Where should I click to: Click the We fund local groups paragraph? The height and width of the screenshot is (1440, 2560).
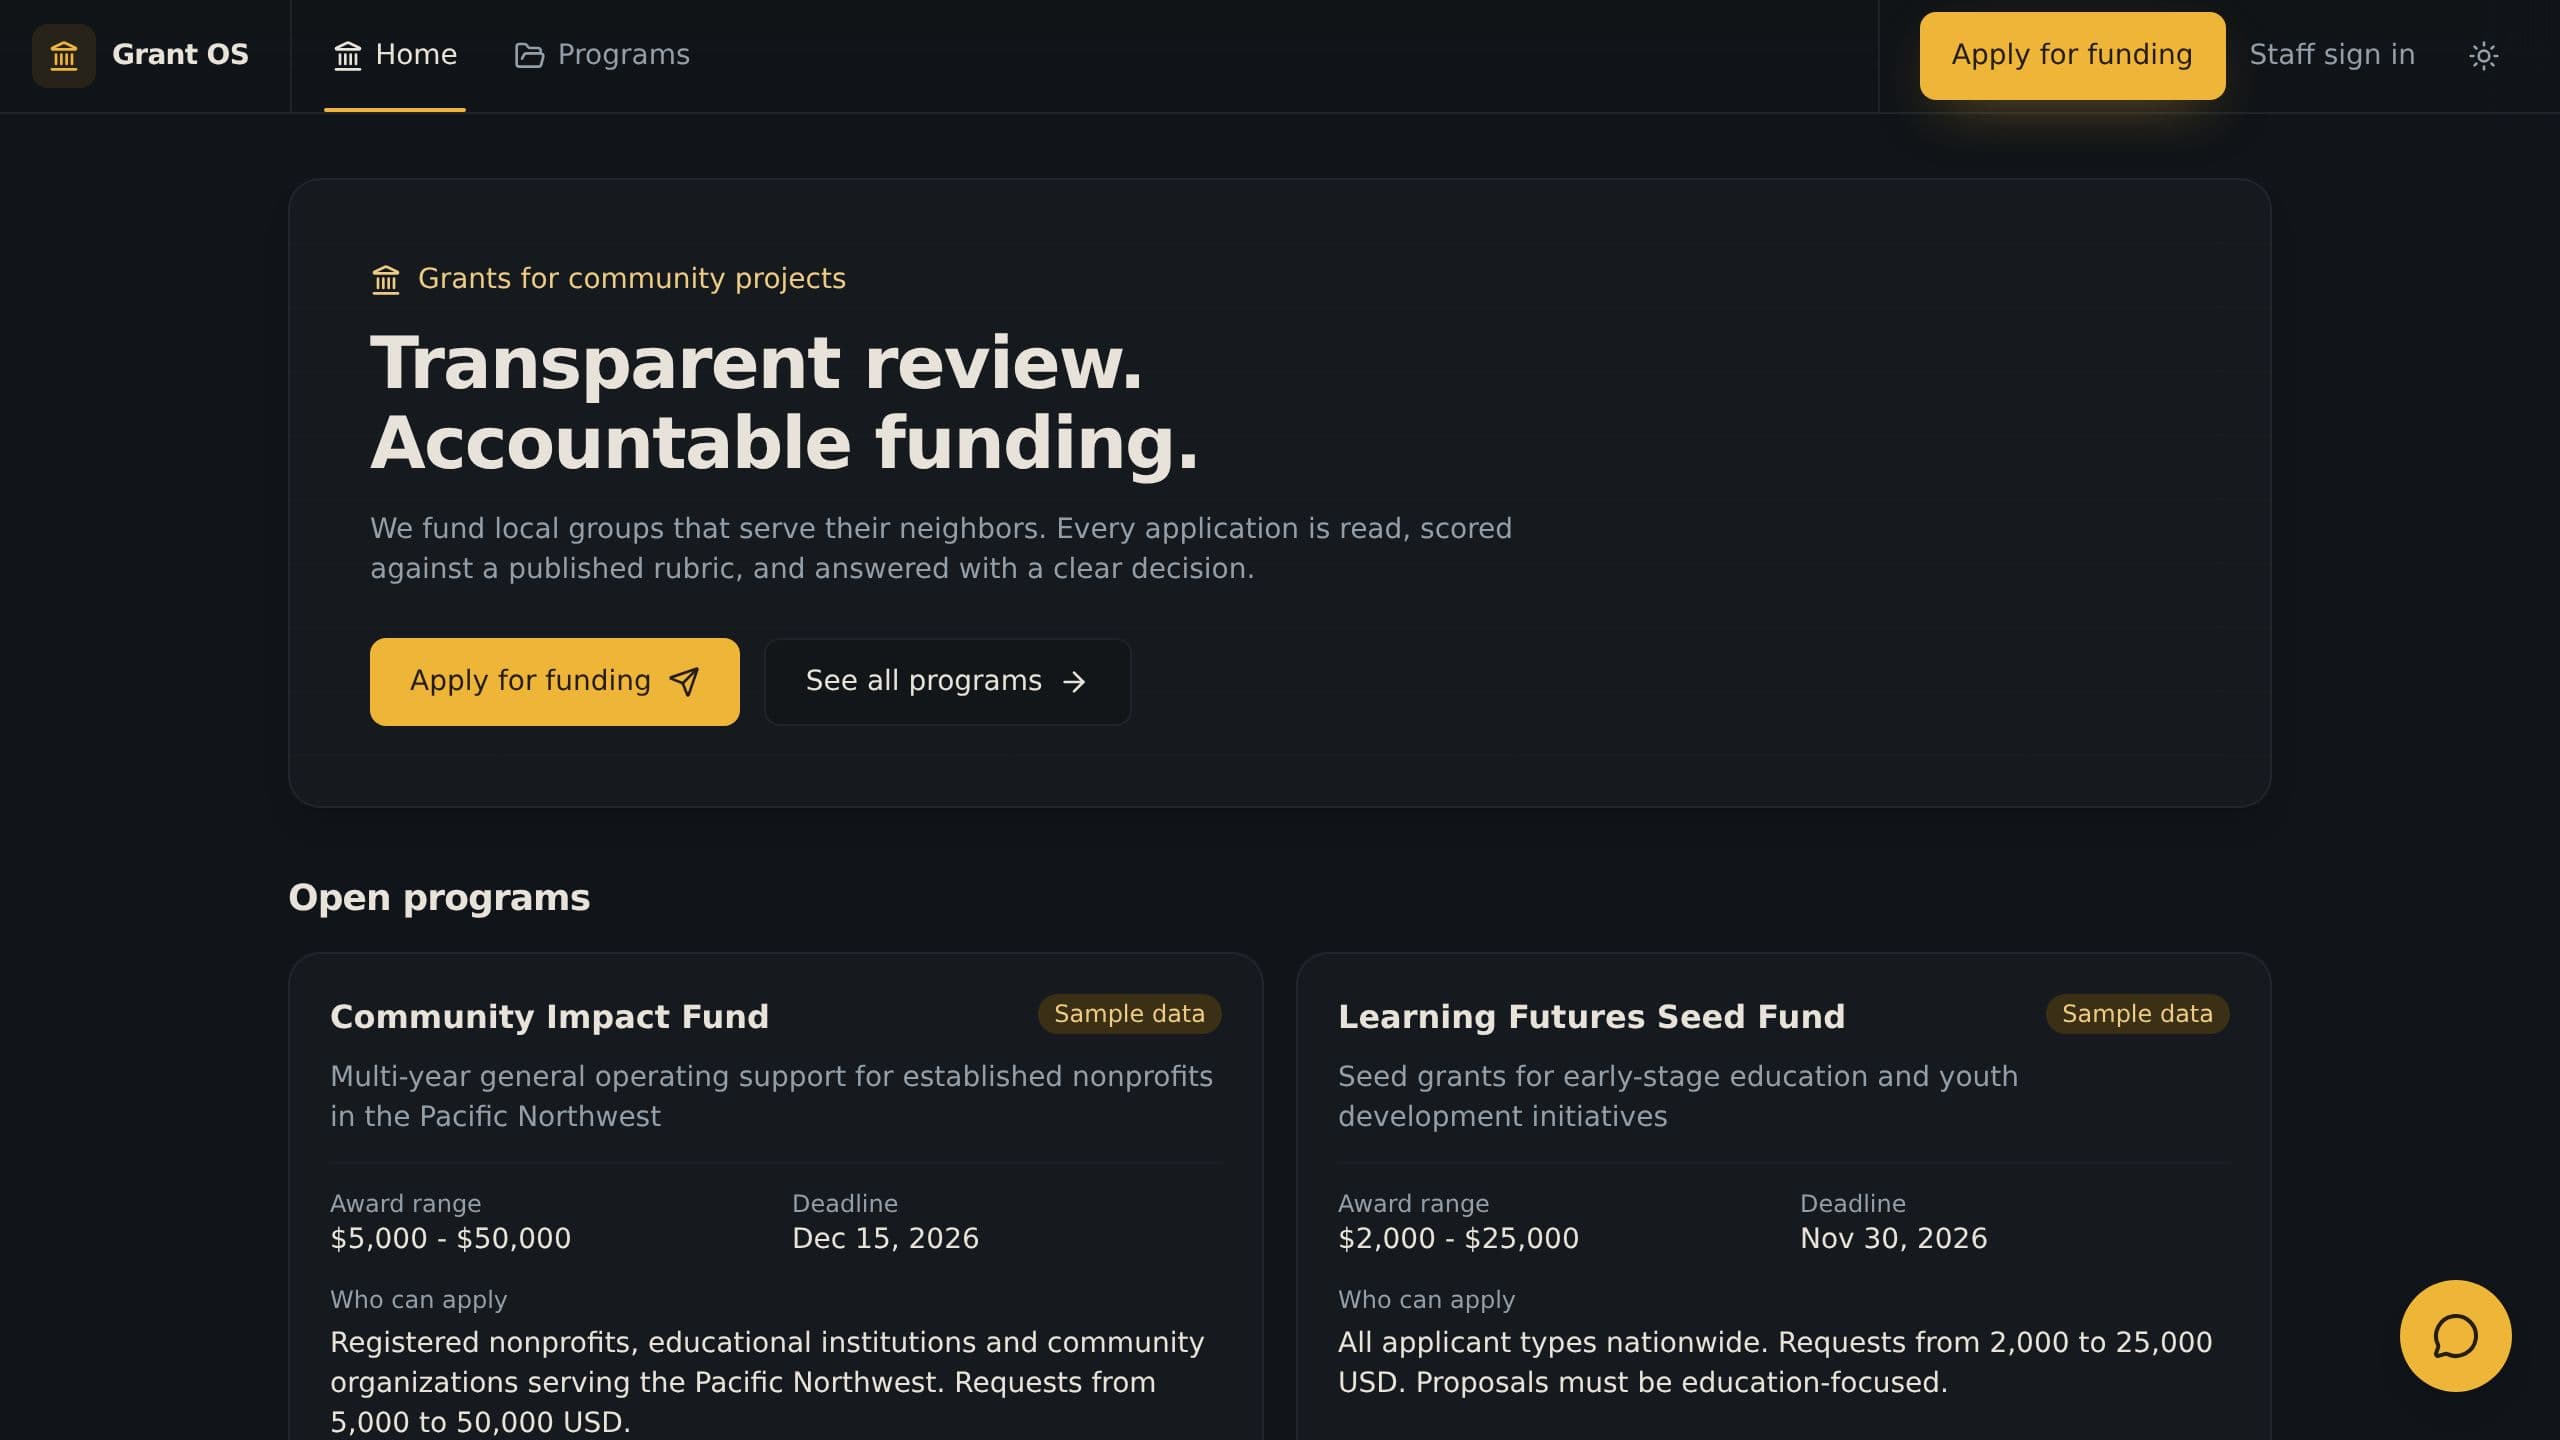(x=941, y=549)
